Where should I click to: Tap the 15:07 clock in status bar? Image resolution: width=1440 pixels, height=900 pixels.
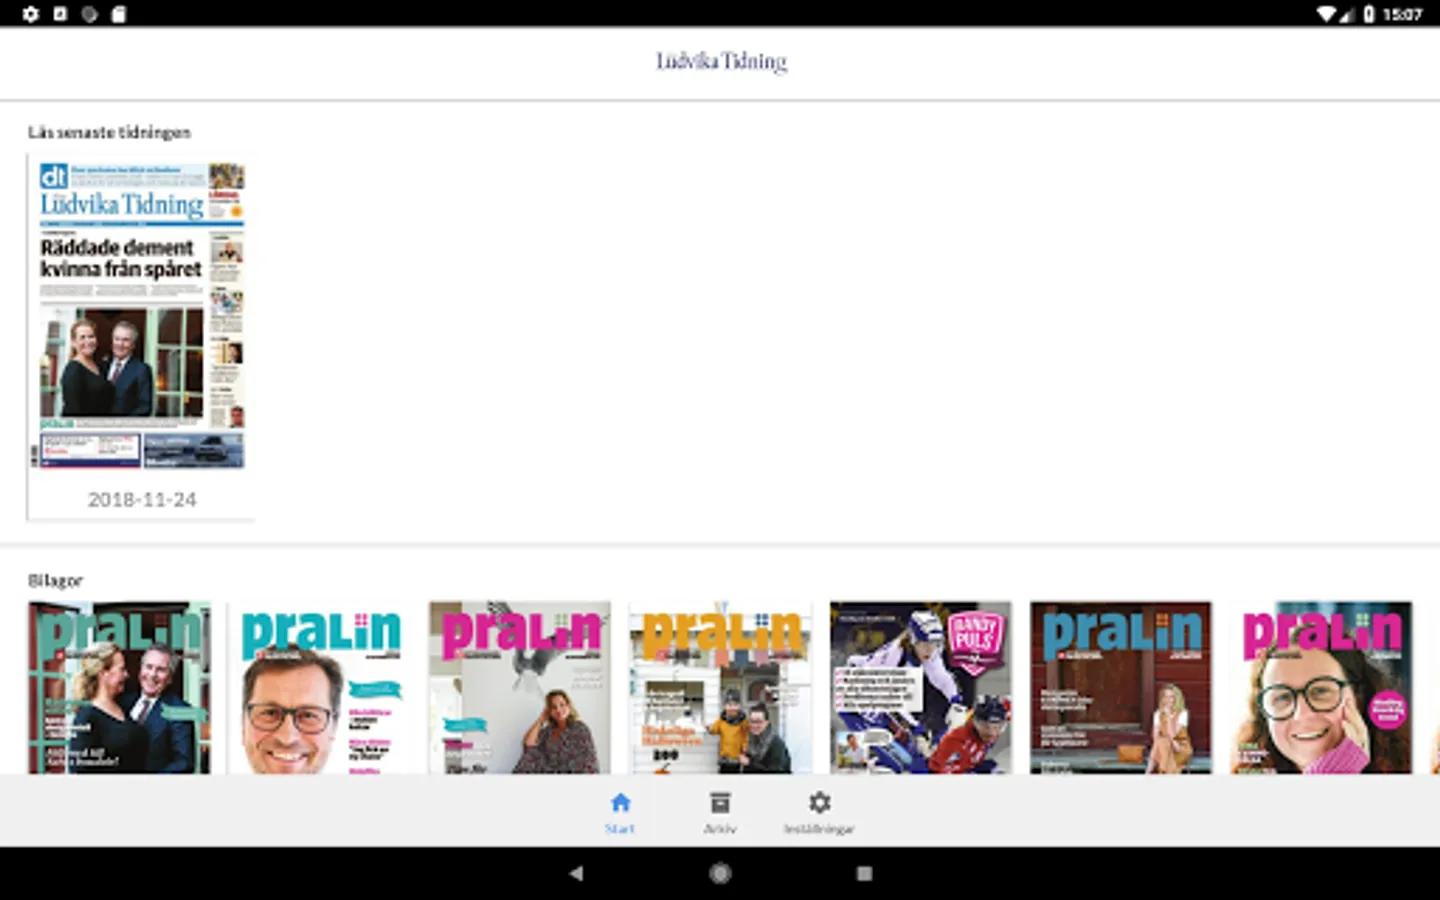tap(1402, 14)
